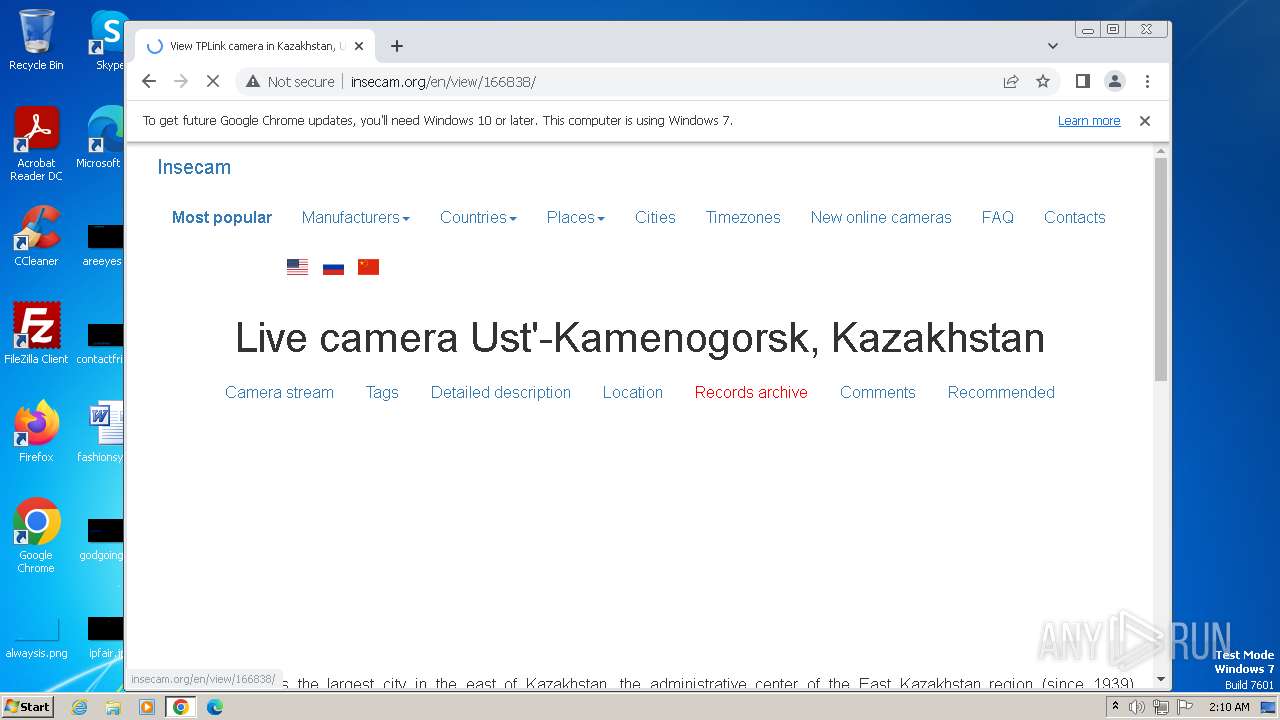Open the tab search chevron

[1052, 46]
